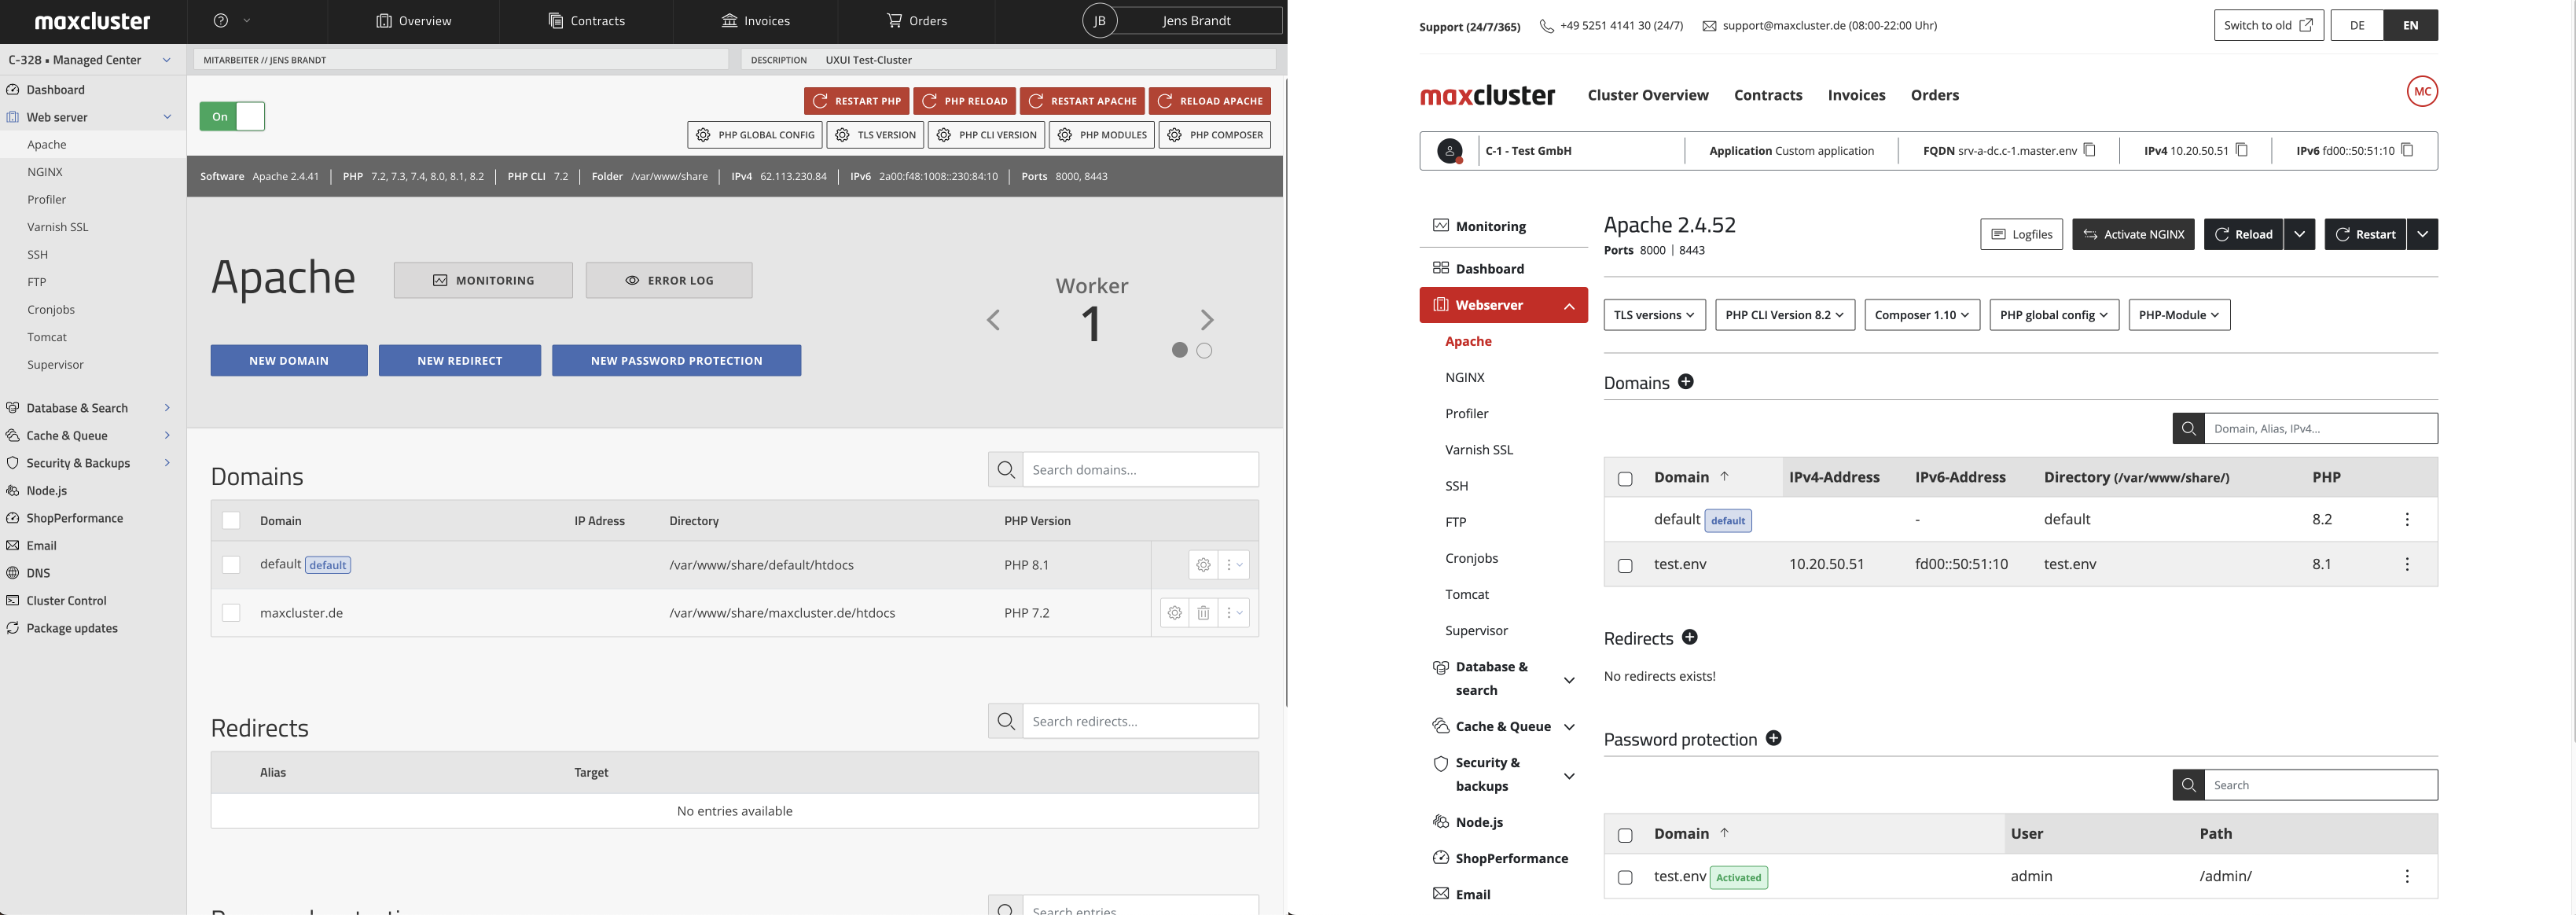
Task: Tick the checkbox for maxcluster.de domain
Action: 231,613
